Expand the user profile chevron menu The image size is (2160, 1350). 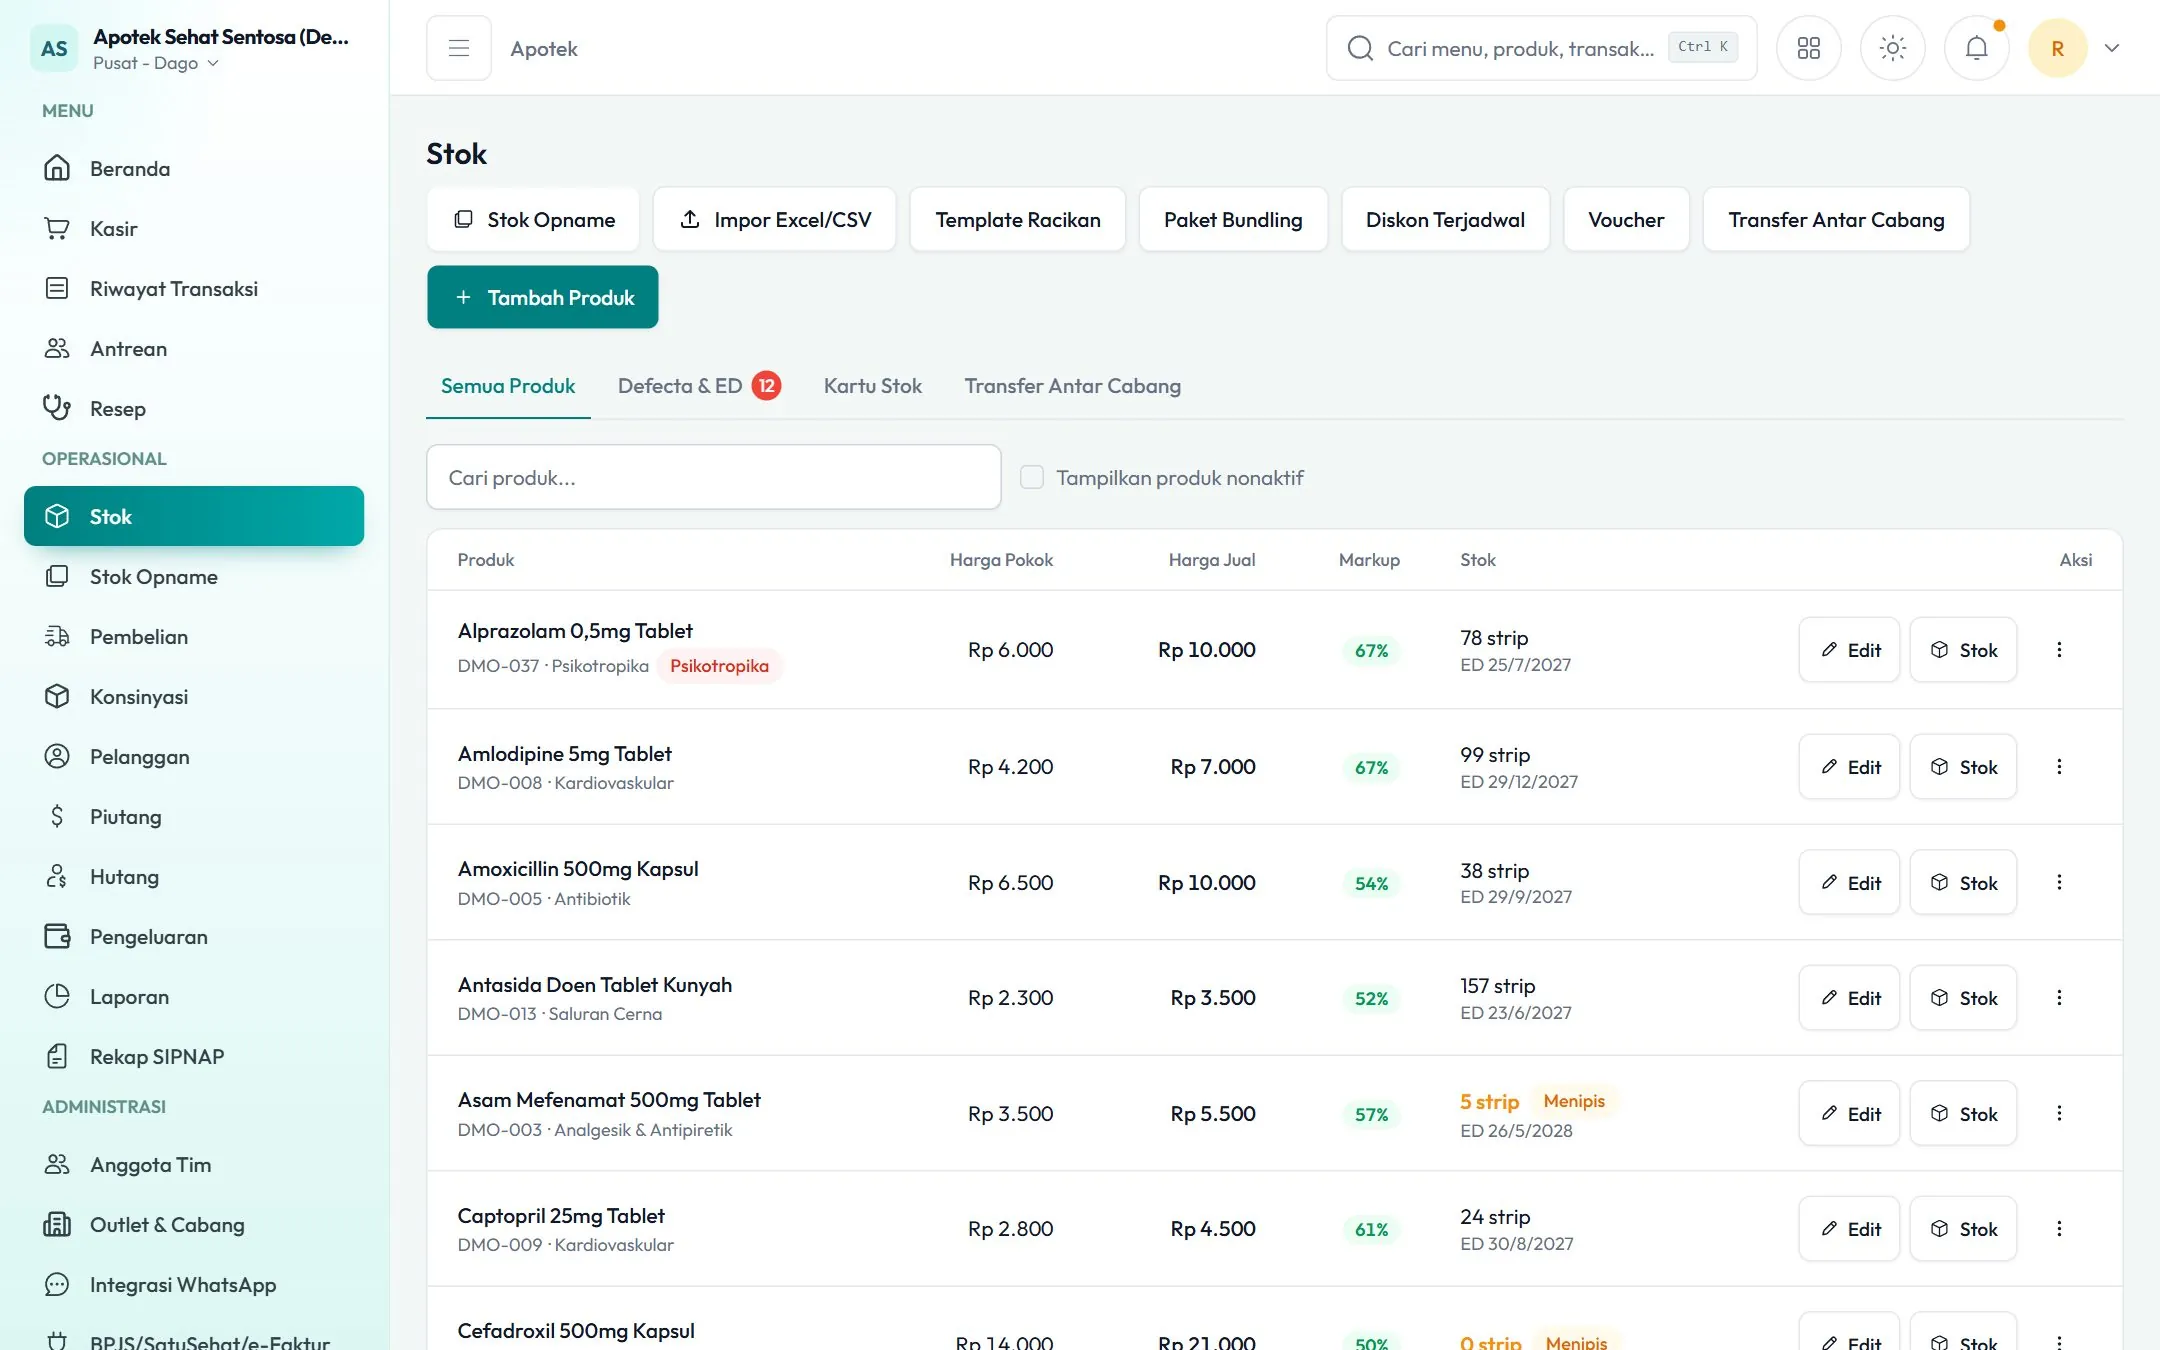click(x=2112, y=48)
